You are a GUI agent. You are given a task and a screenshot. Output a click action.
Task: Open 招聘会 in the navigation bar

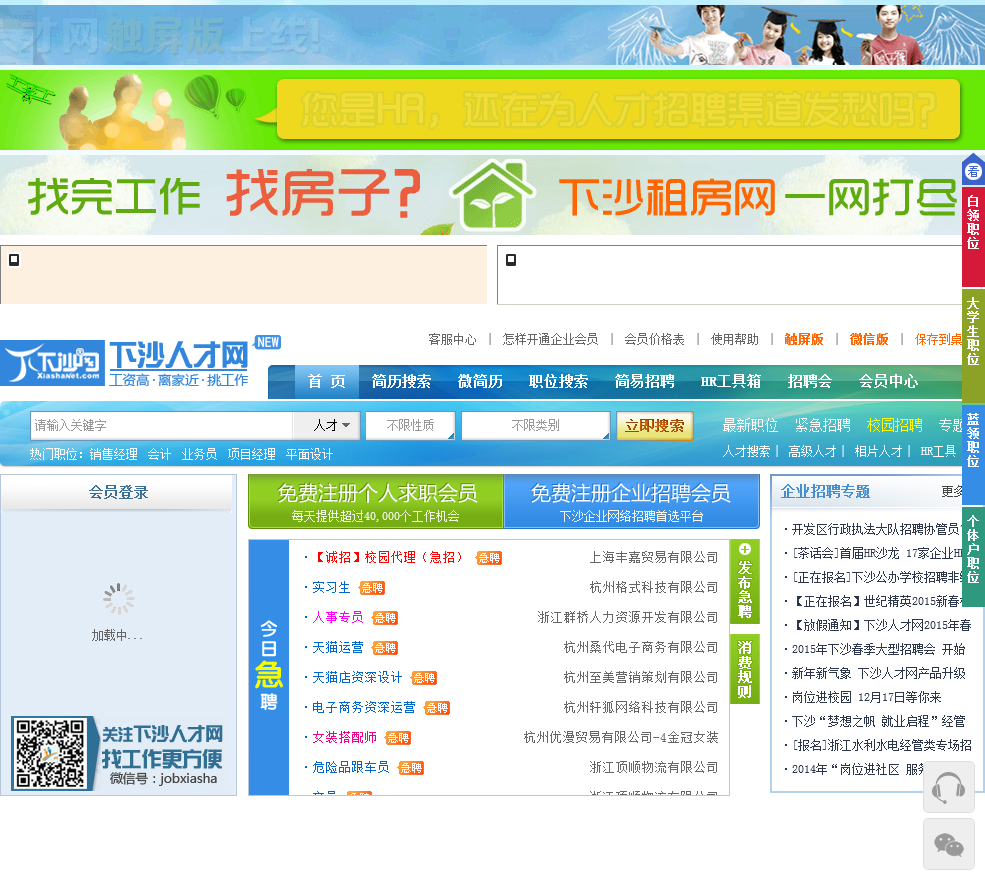810,381
